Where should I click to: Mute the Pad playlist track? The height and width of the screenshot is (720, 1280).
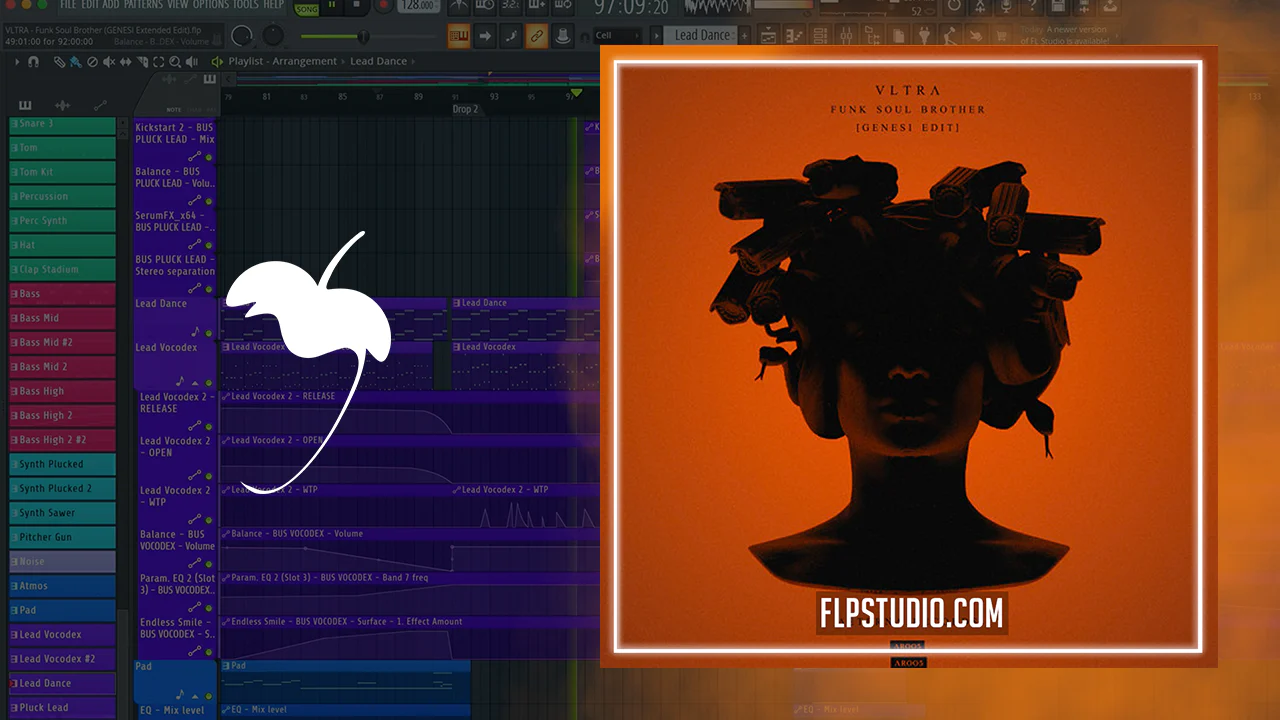coord(209,696)
